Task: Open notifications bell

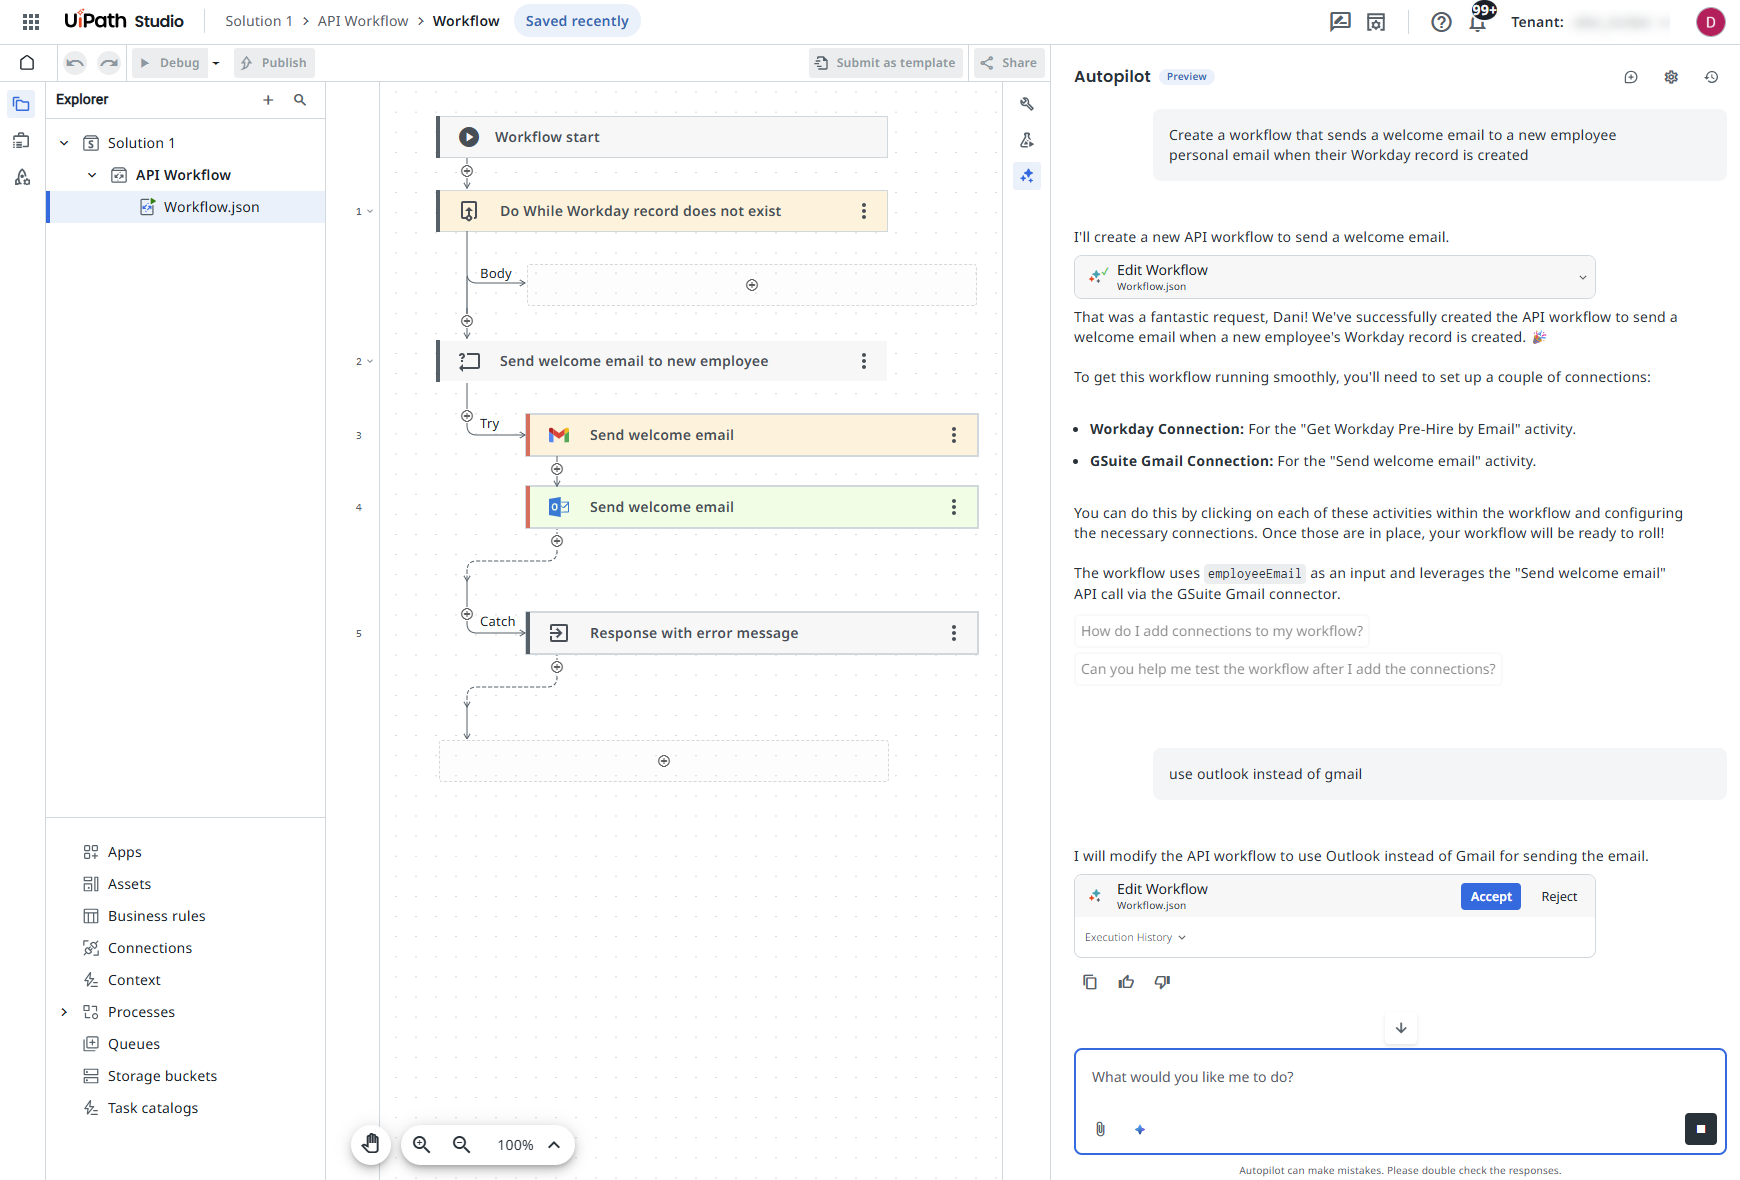Action: pyautogui.click(x=1478, y=22)
